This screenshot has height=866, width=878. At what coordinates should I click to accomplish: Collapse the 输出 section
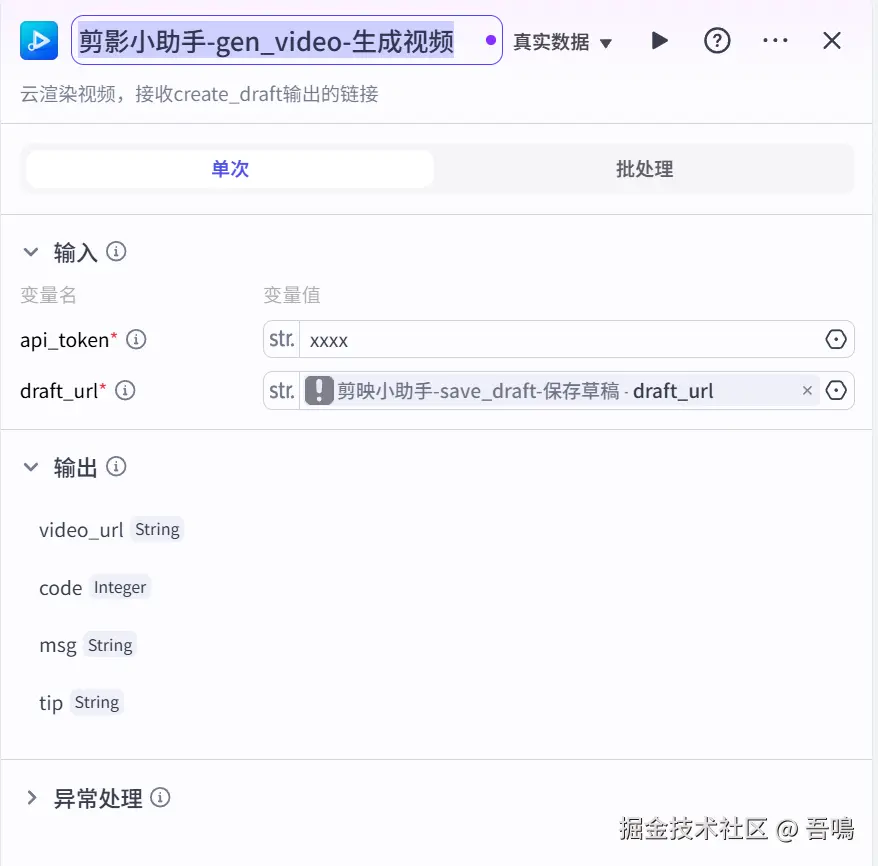point(31,467)
